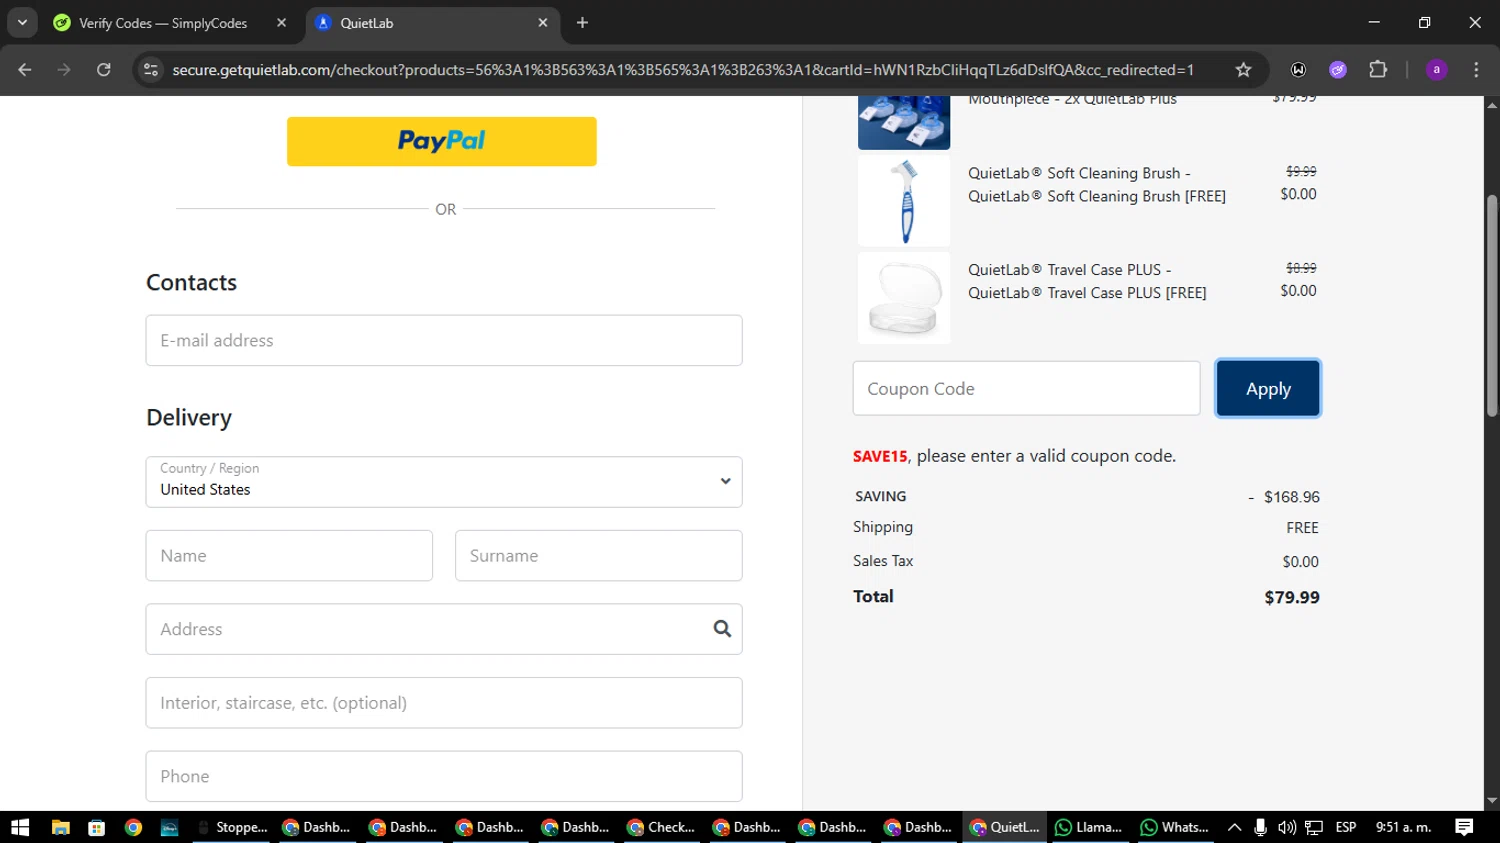Open the taskbar clock showing 9:51 a. m.

pos(1403,827)
